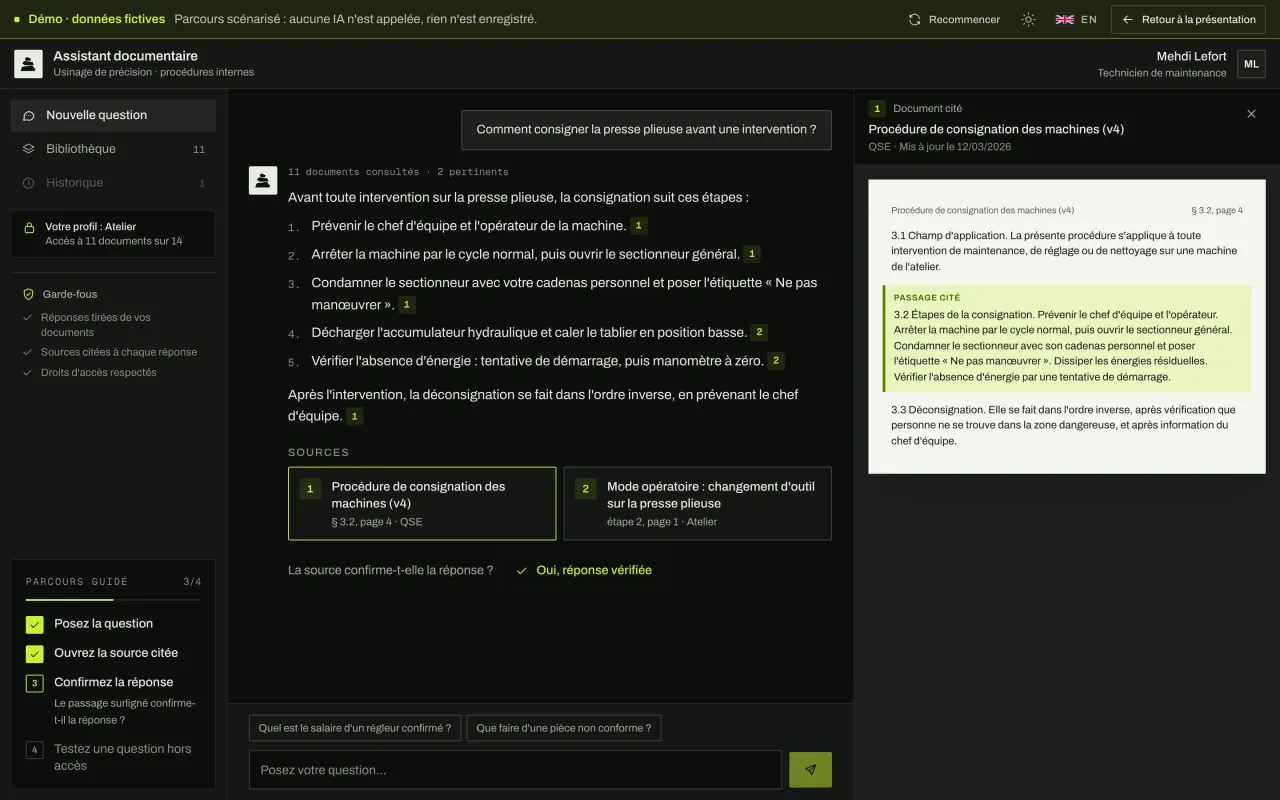Click the Garde-fous shield icon

[x=29, y=295]
